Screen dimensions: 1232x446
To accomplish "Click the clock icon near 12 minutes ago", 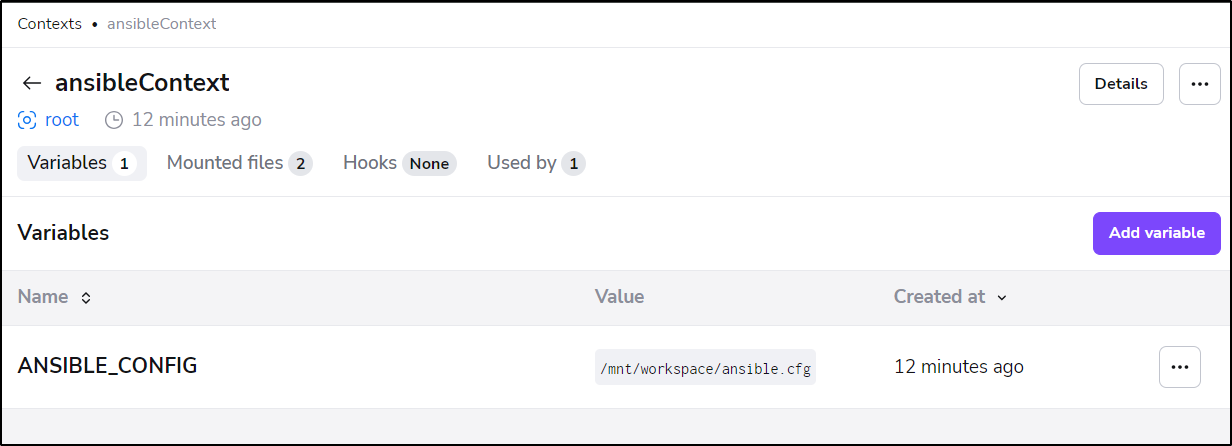I will 114,120.
